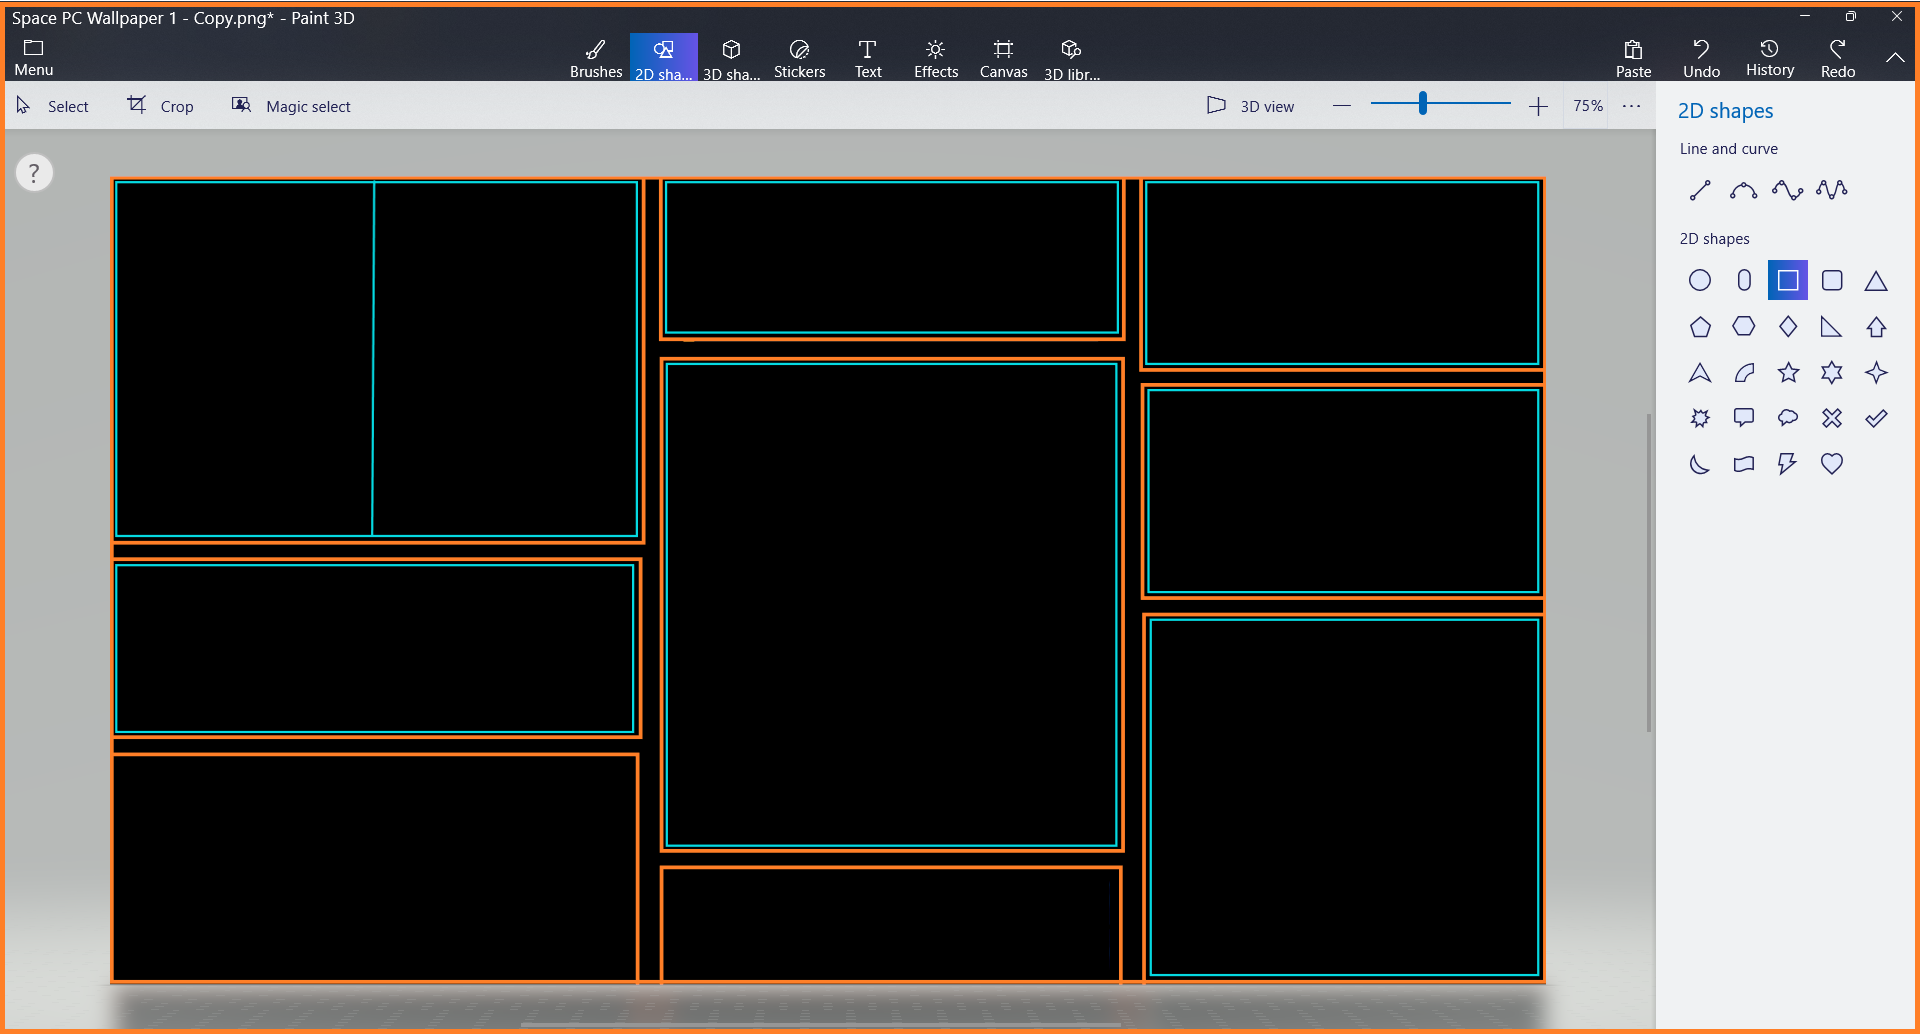Open the Canvas tab
Screen dimensions: 1920x1034
[1004, 58]
